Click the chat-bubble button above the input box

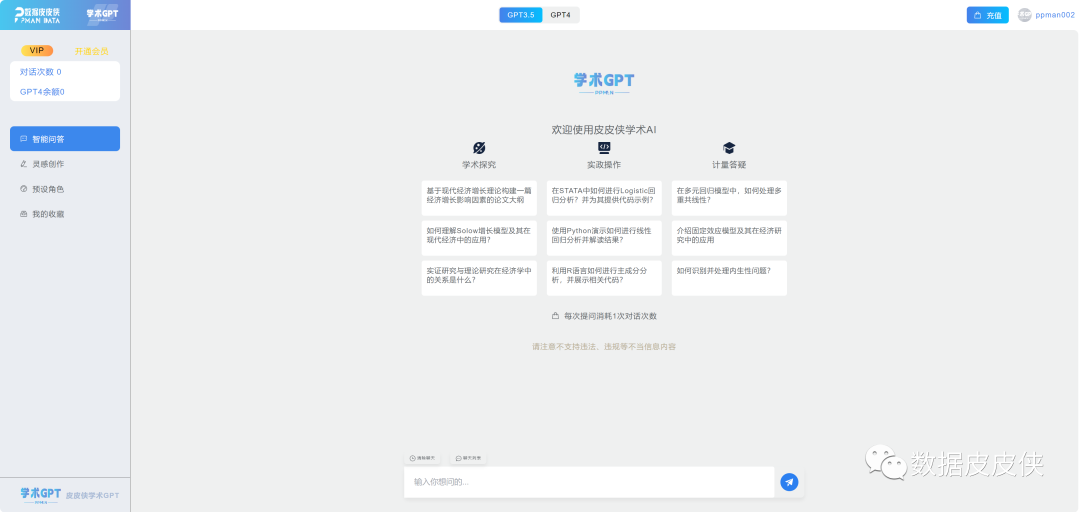click(x=468, y=458)
